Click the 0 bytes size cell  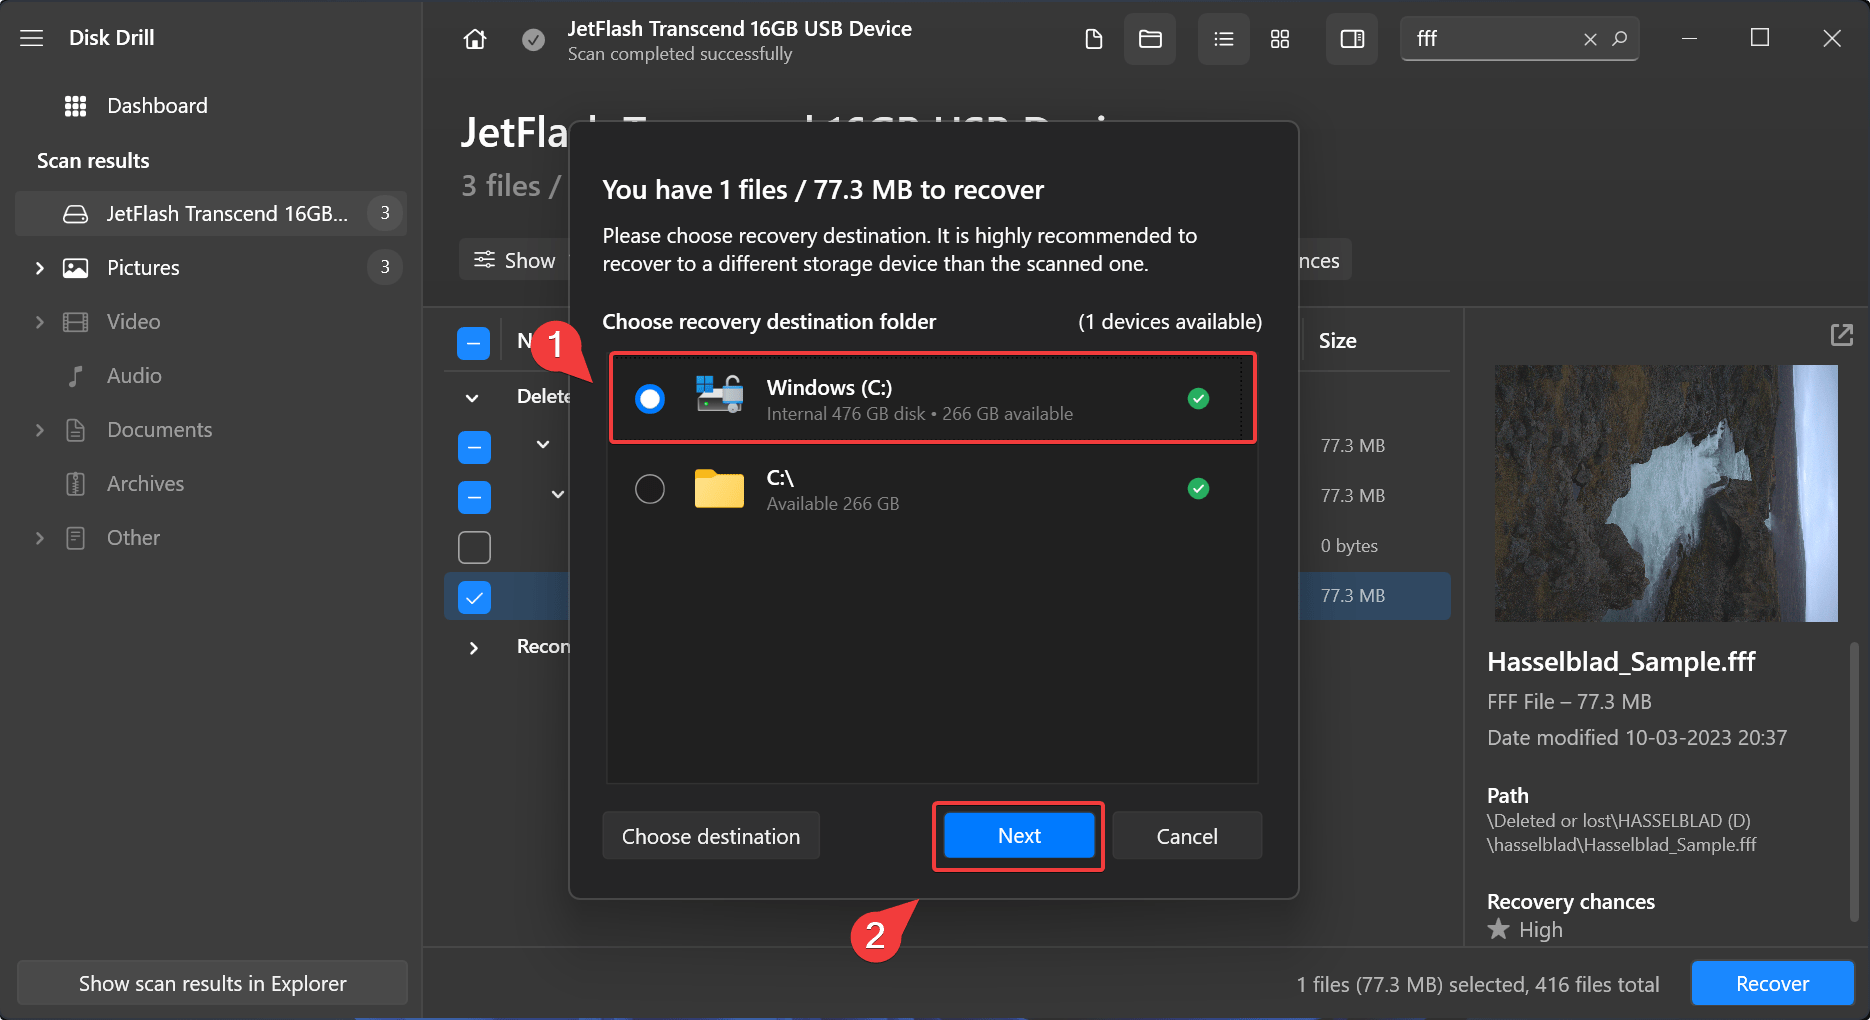click(1349, 546)
